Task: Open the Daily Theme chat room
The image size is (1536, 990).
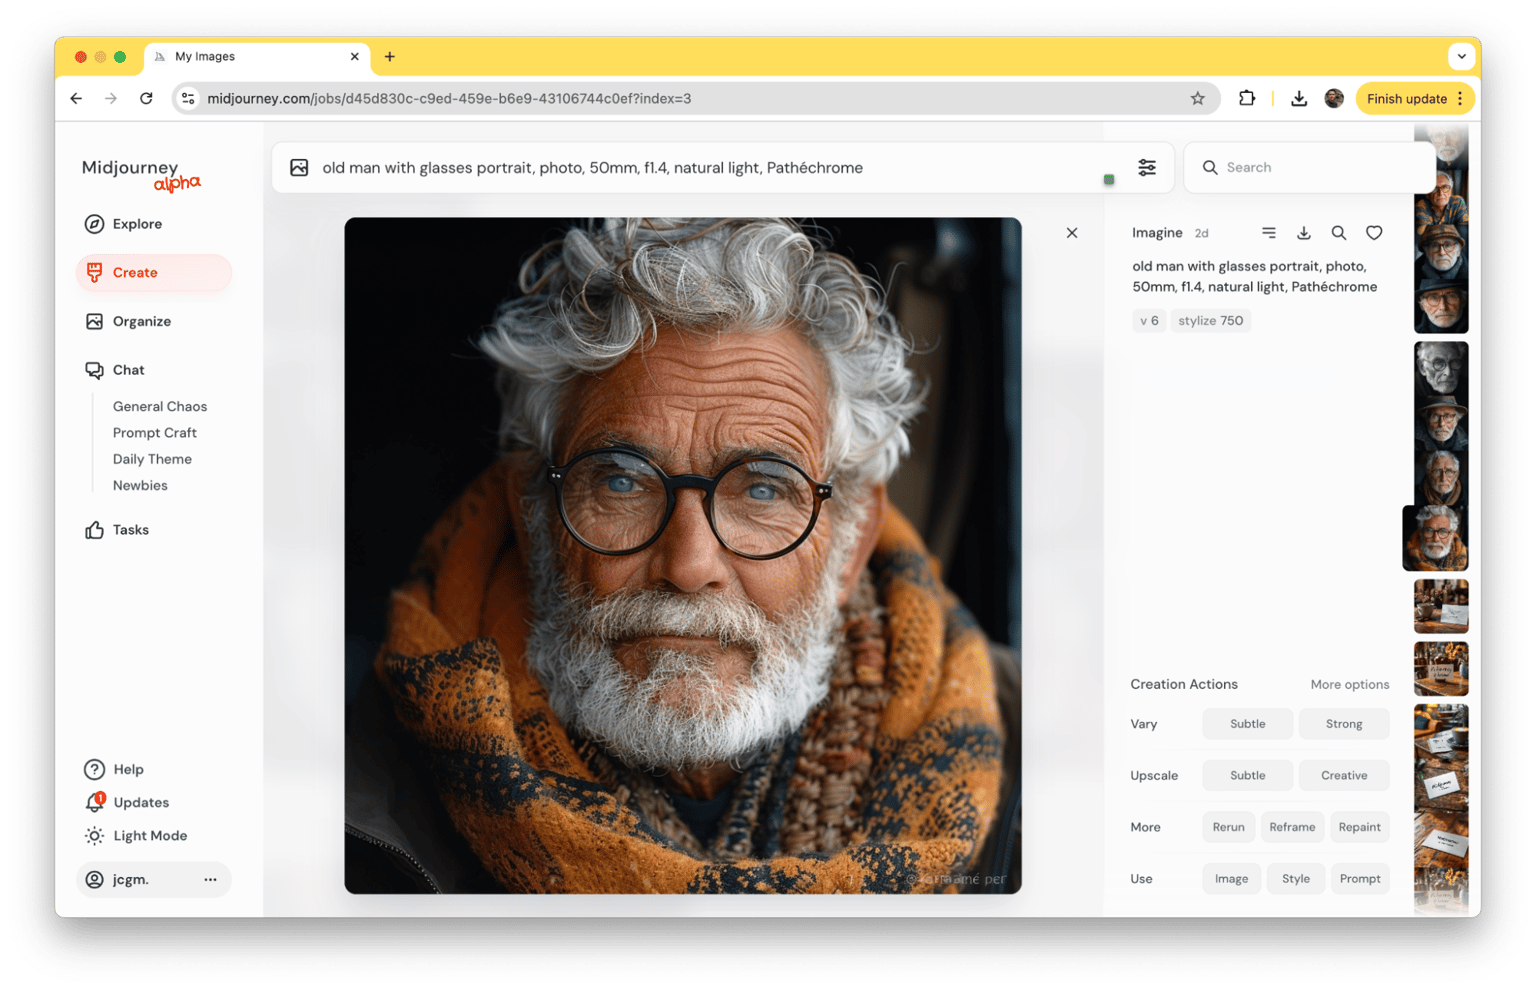Action: 152,459
